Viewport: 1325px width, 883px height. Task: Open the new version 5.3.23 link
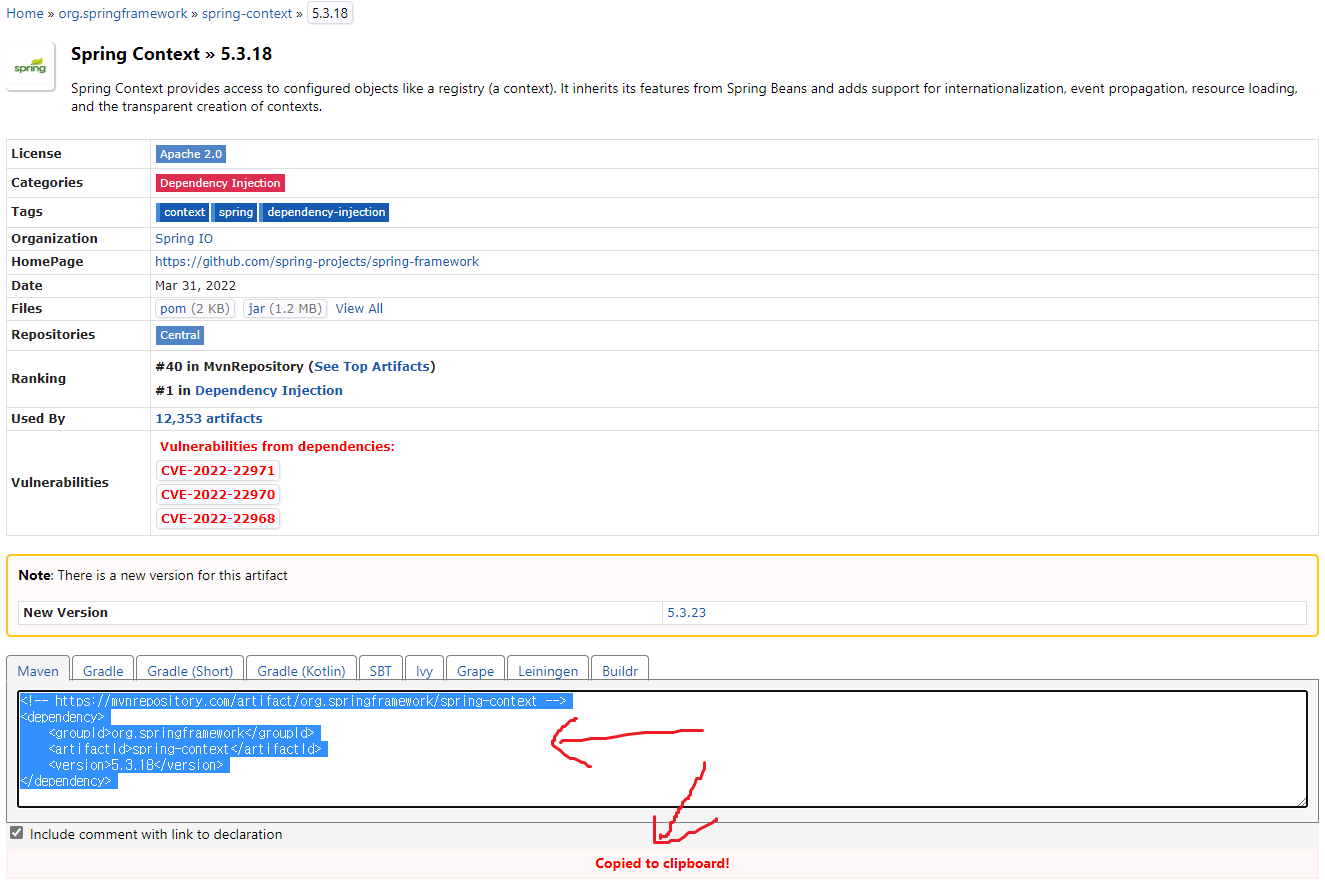pos(686,613)
